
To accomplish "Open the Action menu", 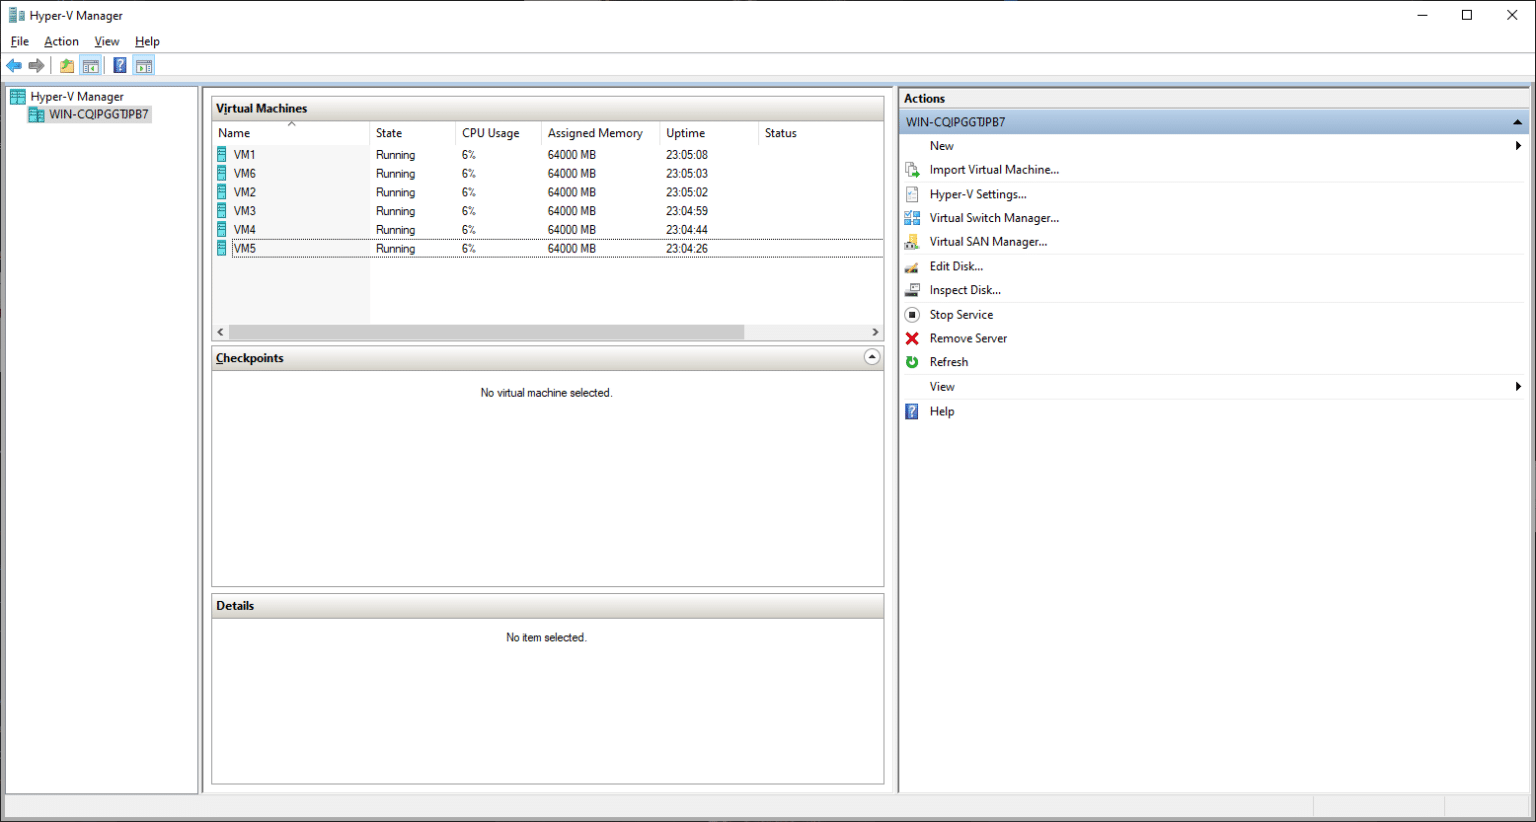I will tap(61, 41).
